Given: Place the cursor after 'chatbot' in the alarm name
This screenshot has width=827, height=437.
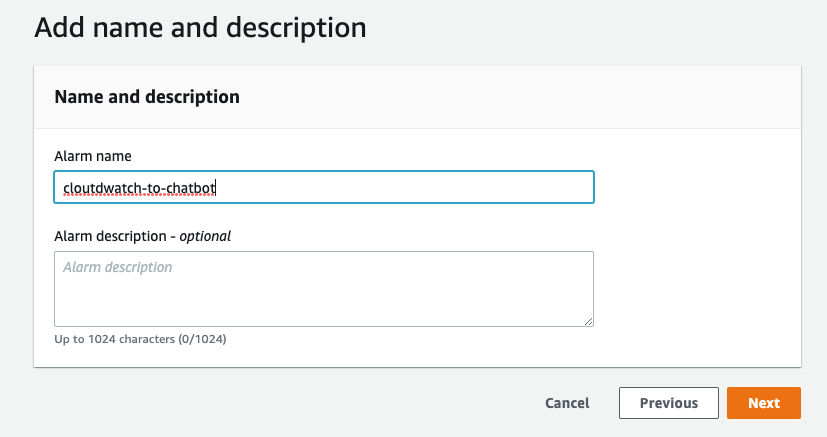Looking at the screenshot, I should [x=216, y=188].
